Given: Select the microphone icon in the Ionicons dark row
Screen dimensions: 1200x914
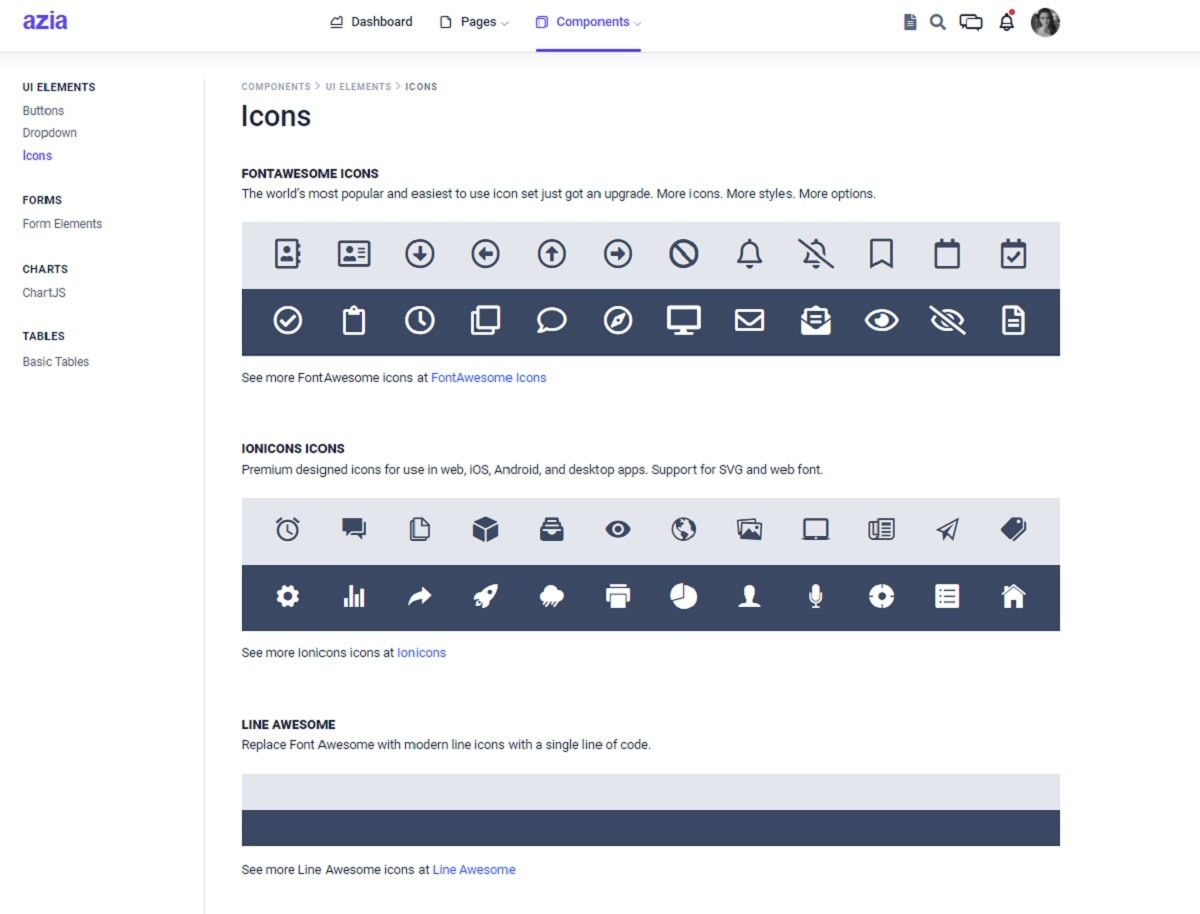Looking at the screenshot, I should click(x=815, y=596).
